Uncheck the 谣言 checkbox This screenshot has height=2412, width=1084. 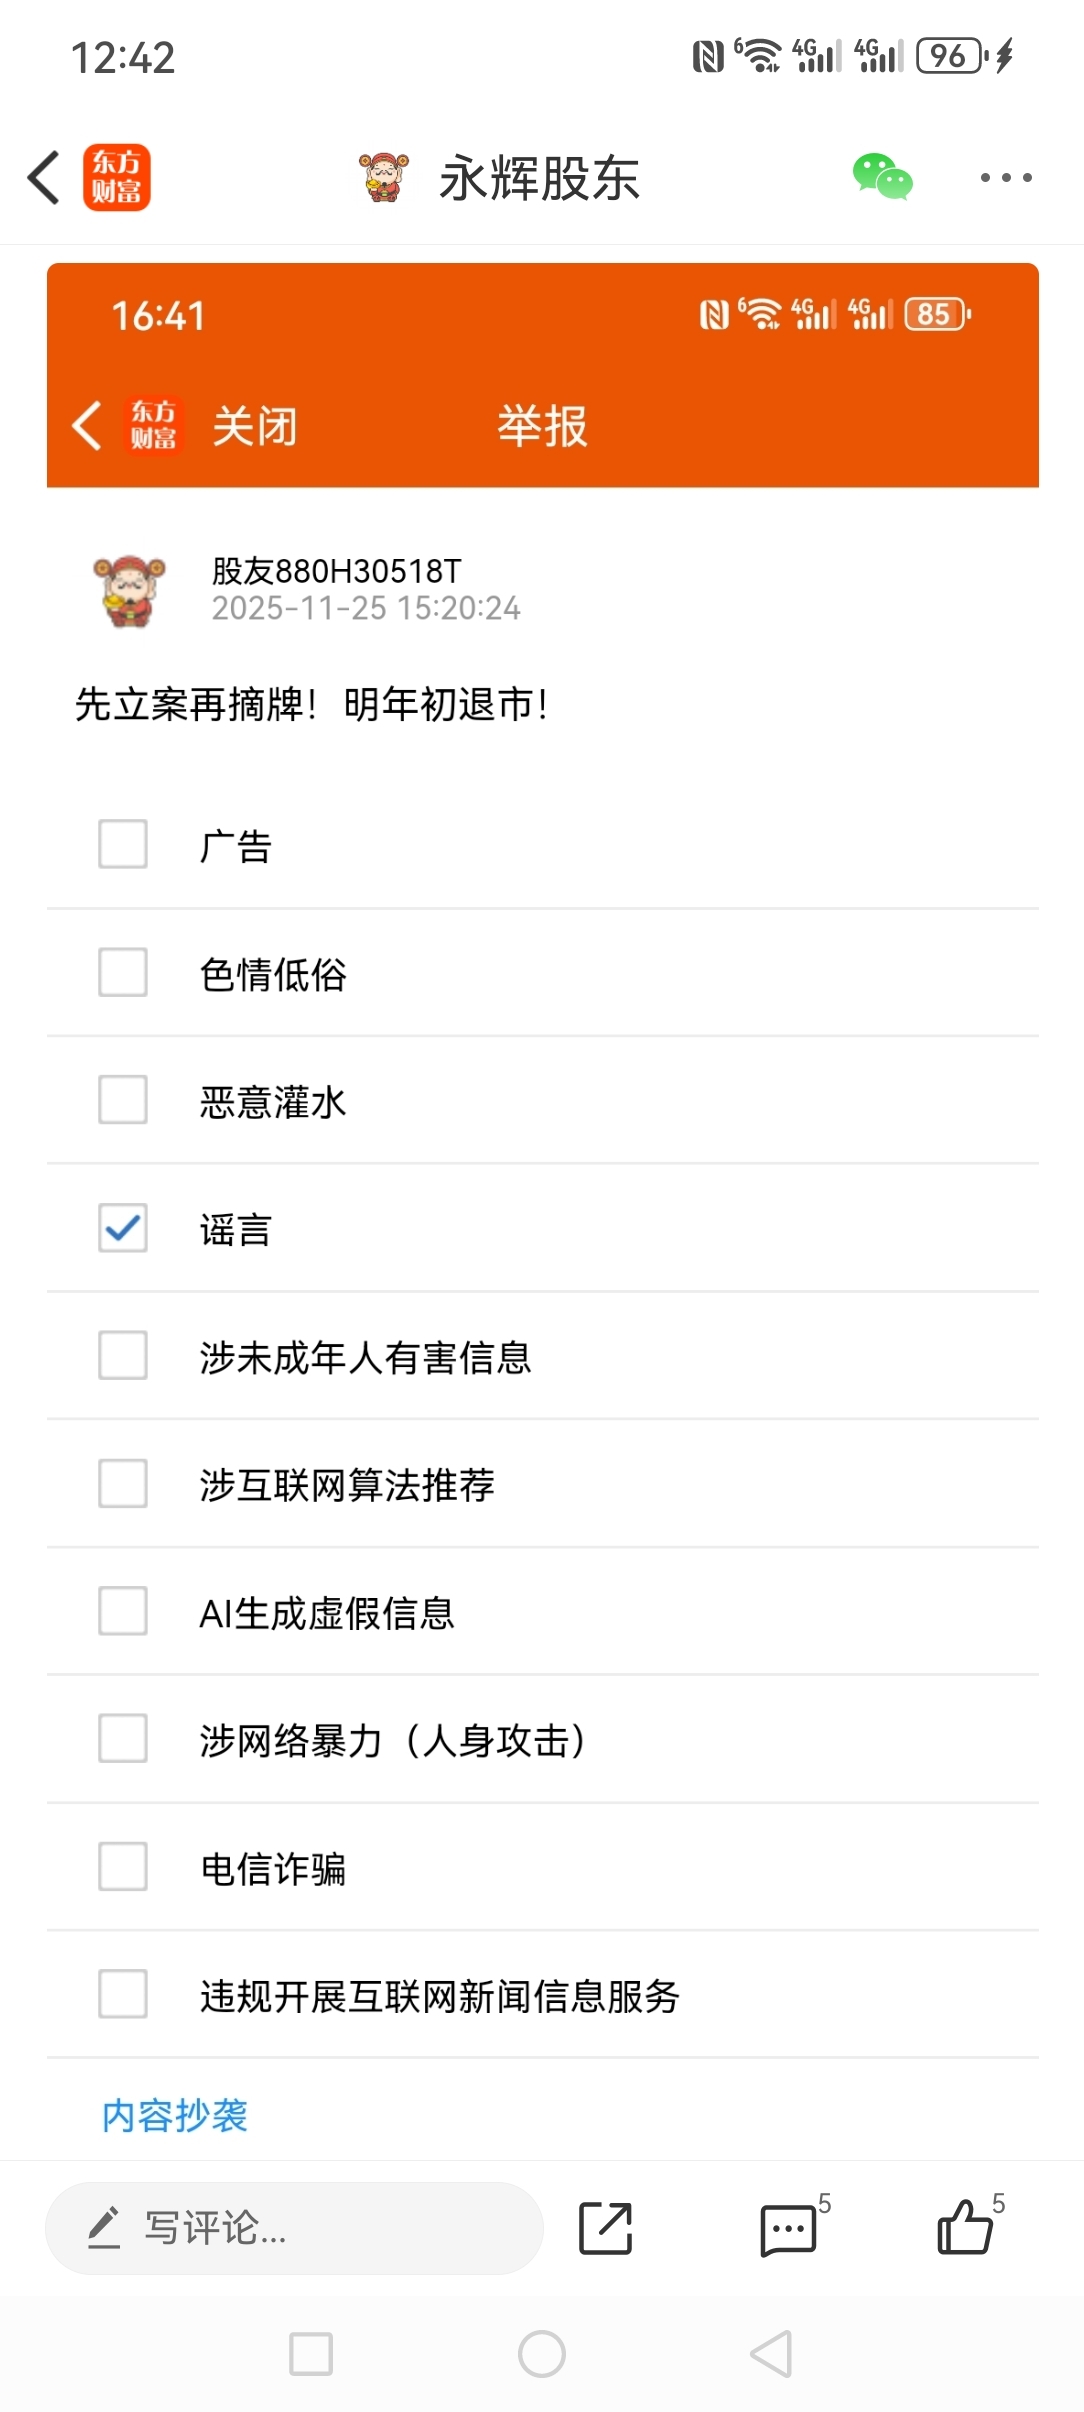123,1228
